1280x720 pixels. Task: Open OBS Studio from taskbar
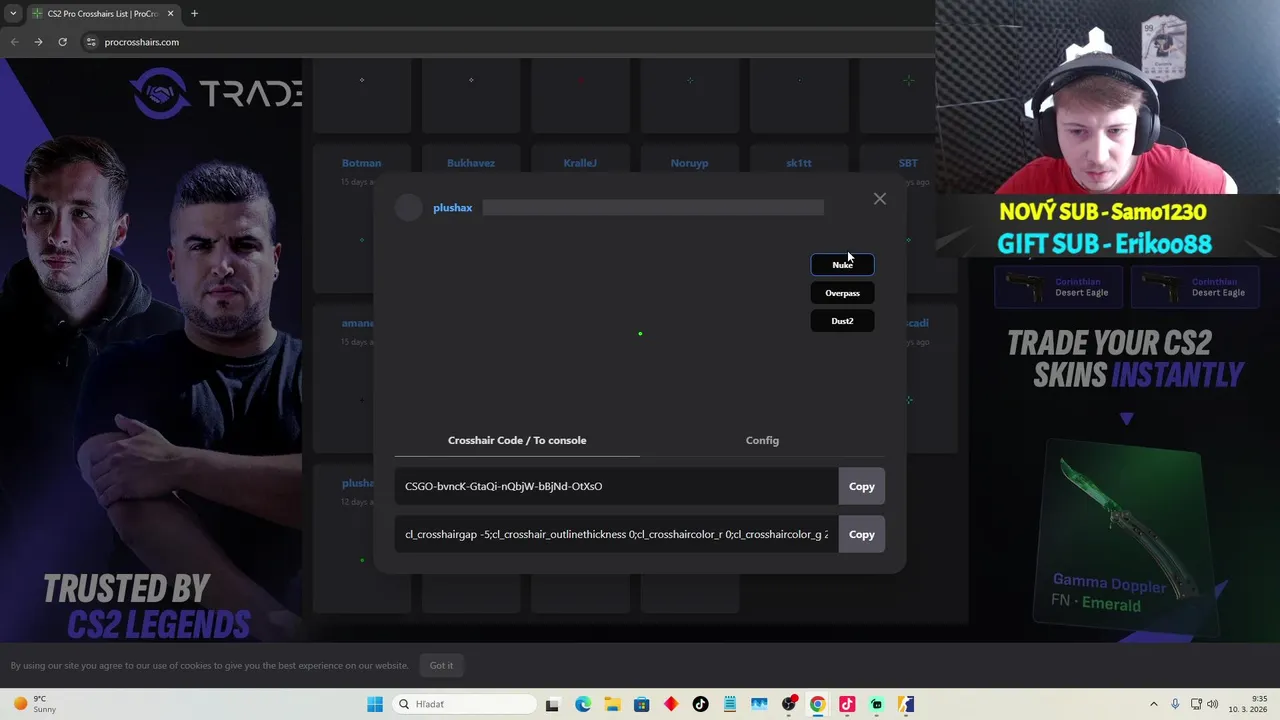pos(789,704)
